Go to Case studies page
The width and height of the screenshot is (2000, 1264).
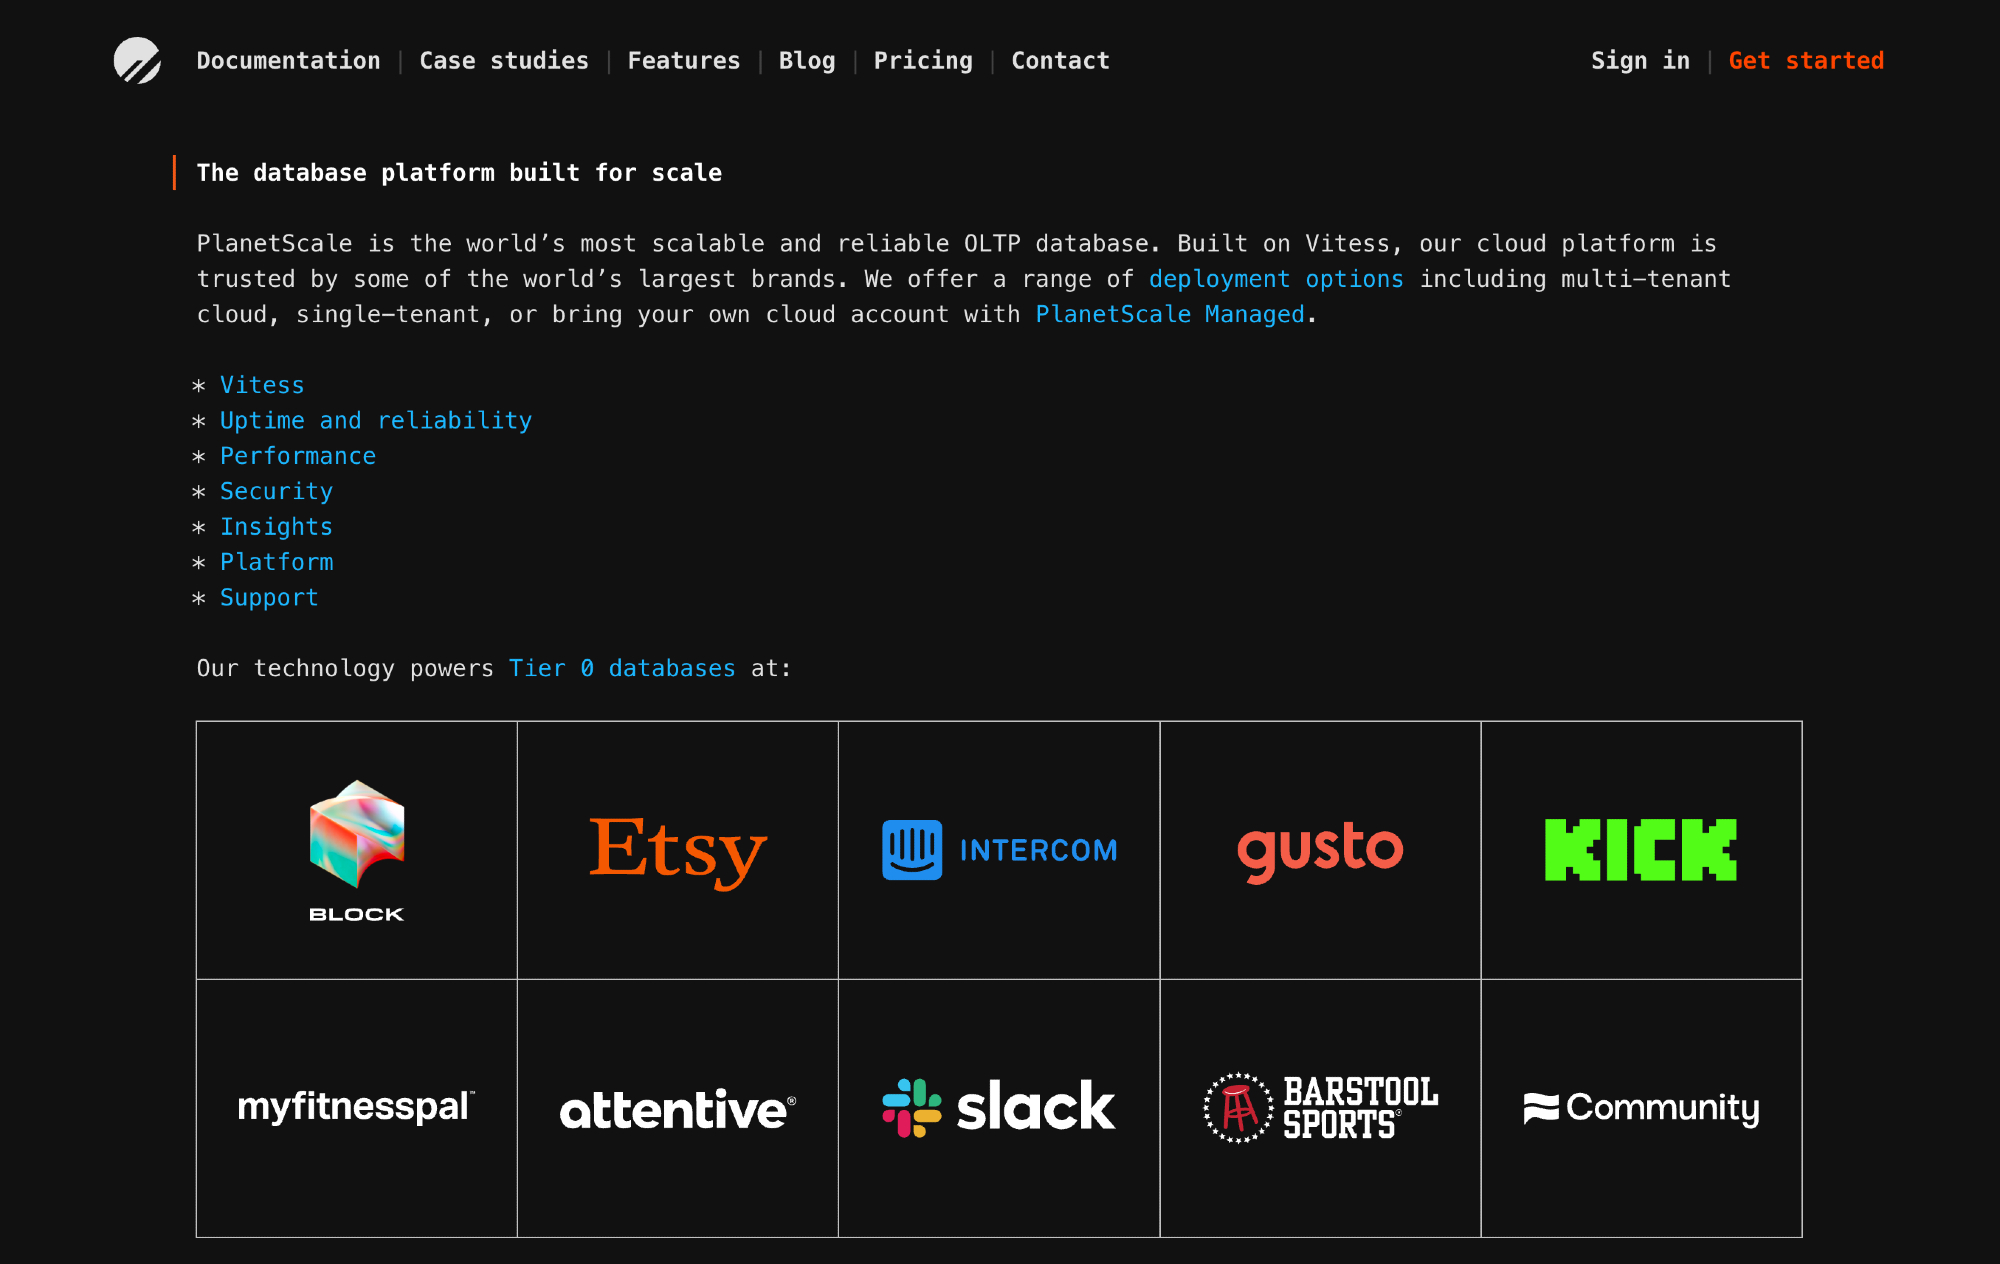coord(504,61)
